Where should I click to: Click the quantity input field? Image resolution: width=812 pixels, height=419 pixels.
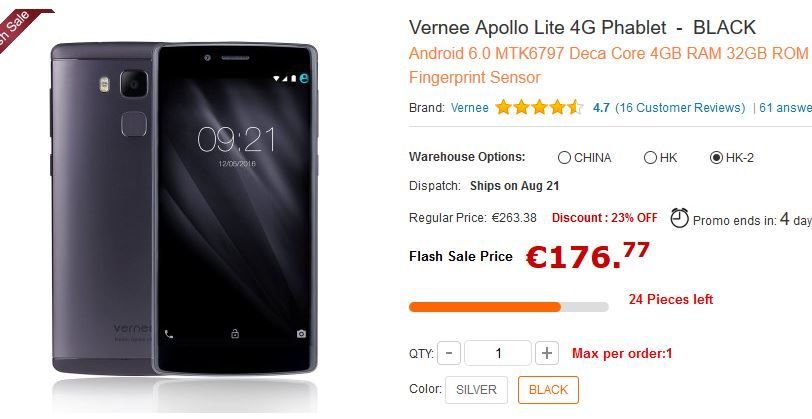coord(498,353)
